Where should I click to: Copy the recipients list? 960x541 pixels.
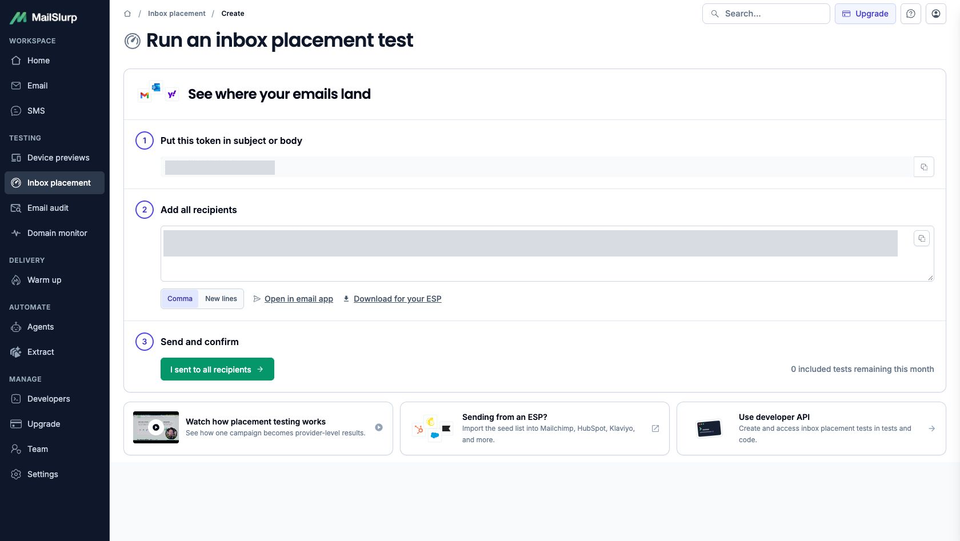pyautogui.click(x=921, y=239)
